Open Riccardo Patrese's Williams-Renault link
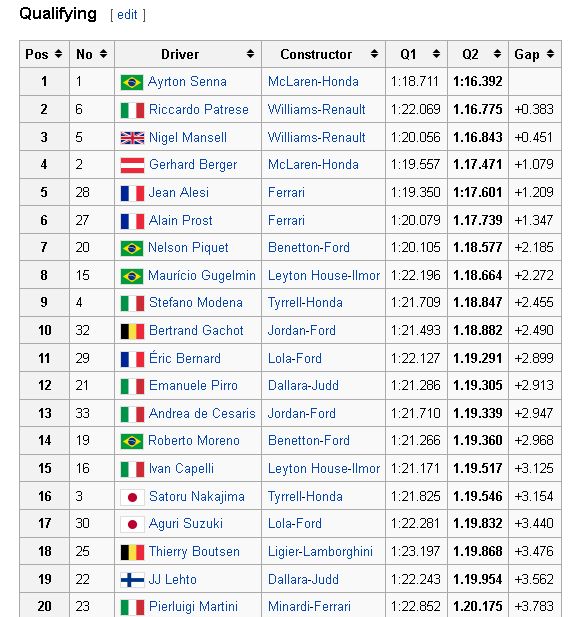The height and width of the screenshot is (617, 578). point(317,109)
